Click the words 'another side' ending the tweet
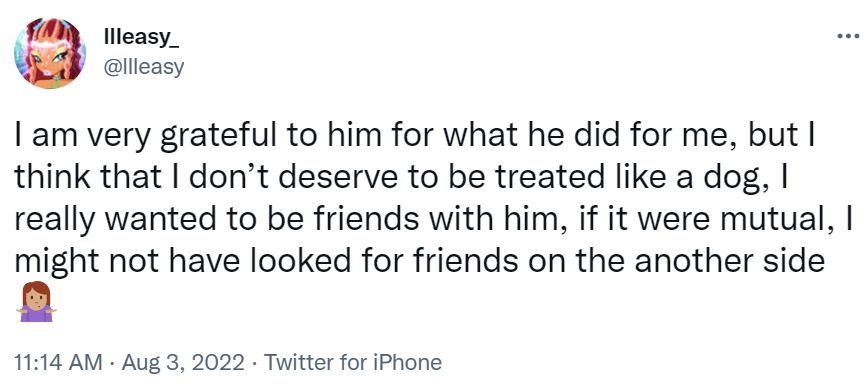Screen dimensions: 864x385 coord(728,261)
